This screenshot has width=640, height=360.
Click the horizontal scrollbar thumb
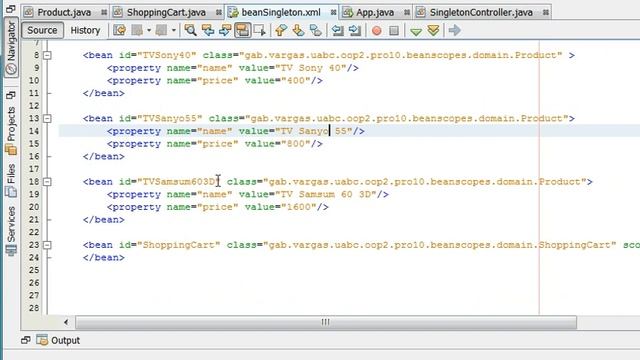326,322
